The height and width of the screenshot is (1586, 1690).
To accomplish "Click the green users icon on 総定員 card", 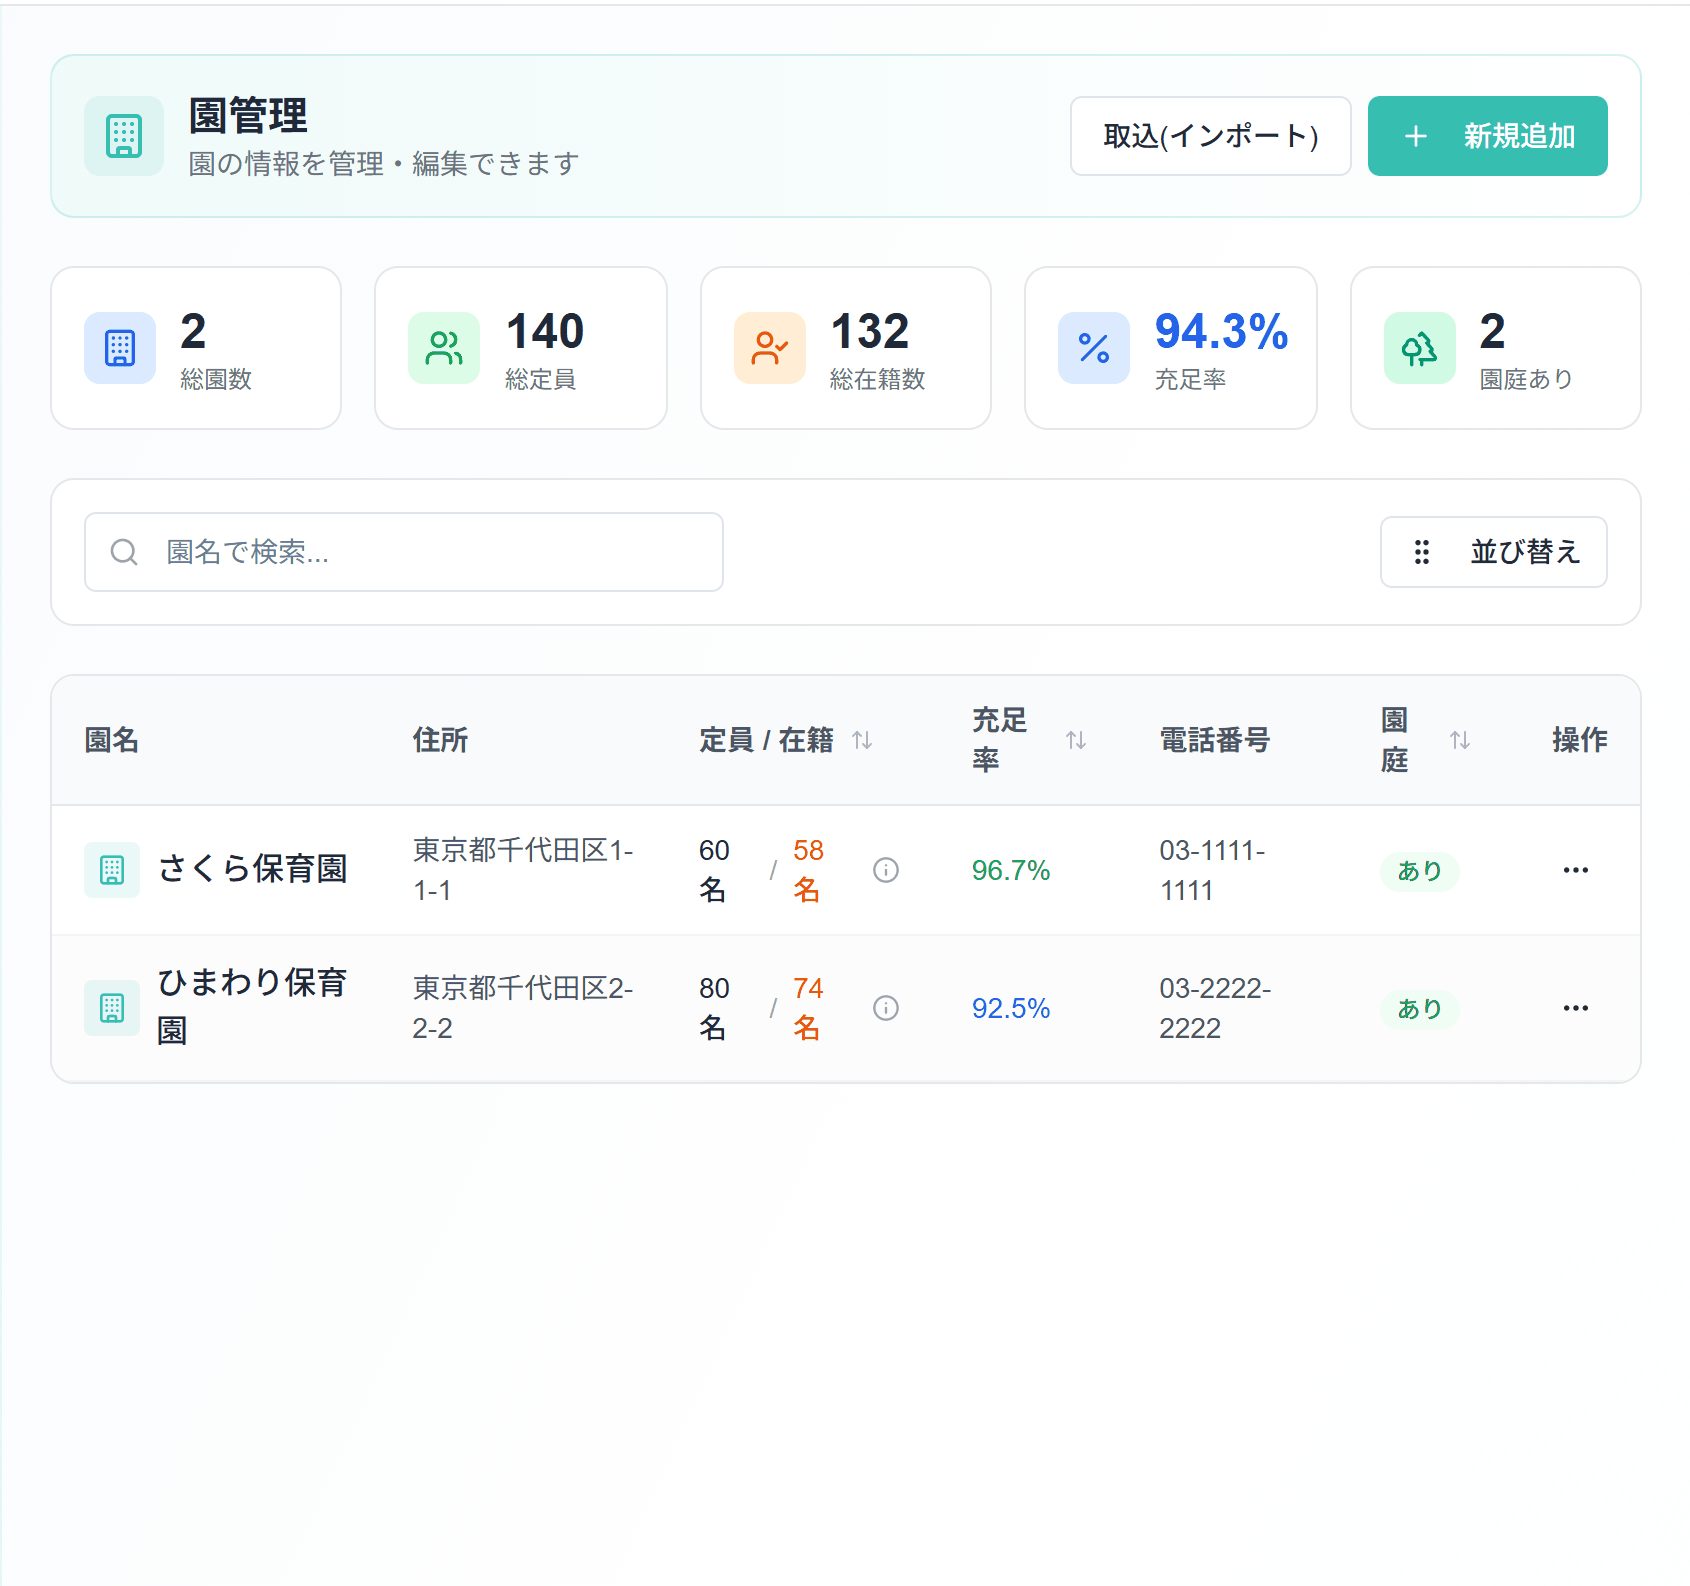I will (x=444, y=348).
